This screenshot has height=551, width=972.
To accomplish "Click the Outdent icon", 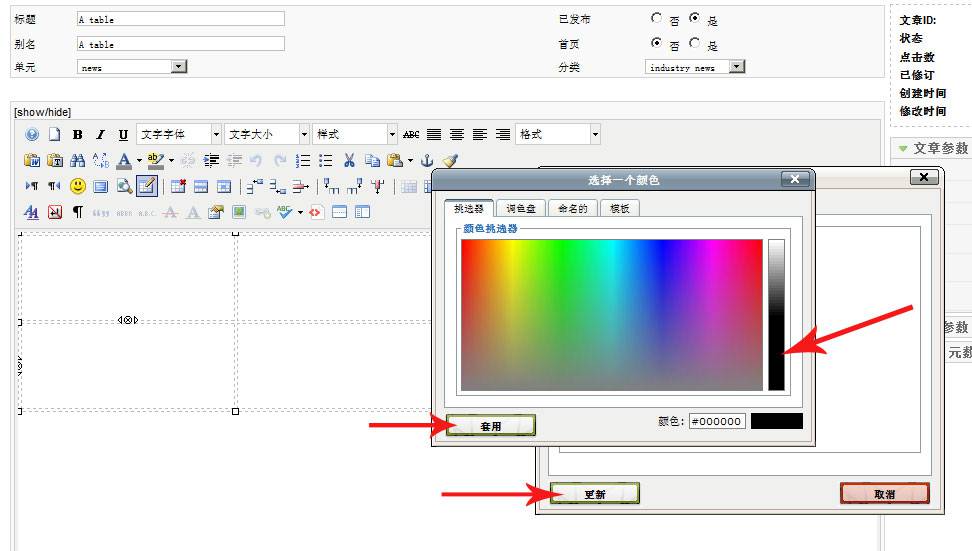I will coord(234,161).
